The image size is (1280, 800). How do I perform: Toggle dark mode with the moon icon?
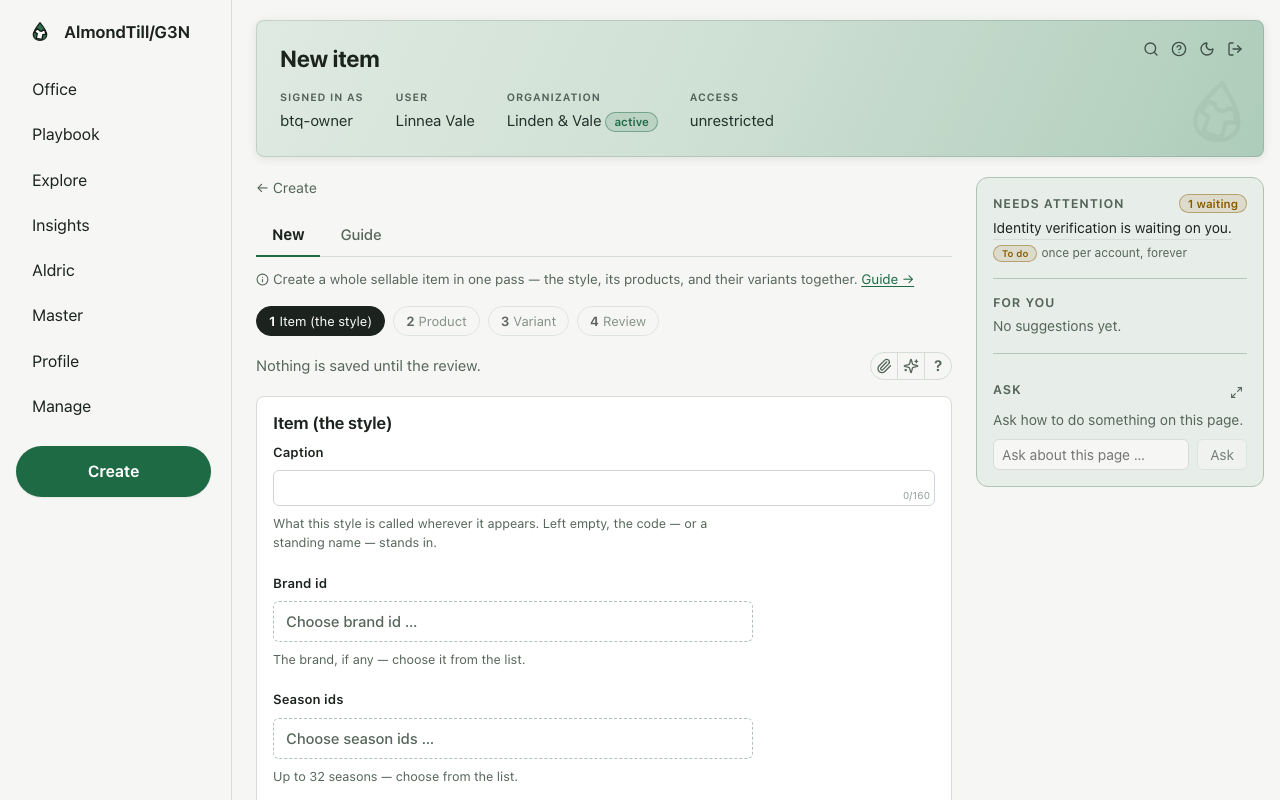[1207, 49]
